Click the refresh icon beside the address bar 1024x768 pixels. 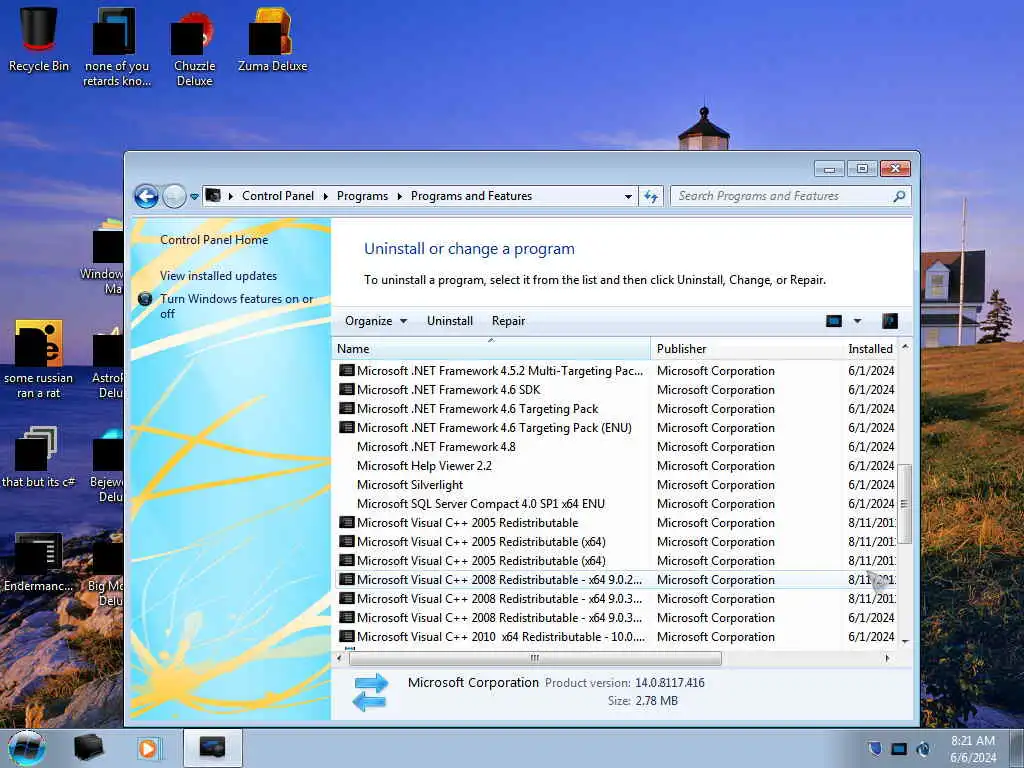click(x=651, y=196)
